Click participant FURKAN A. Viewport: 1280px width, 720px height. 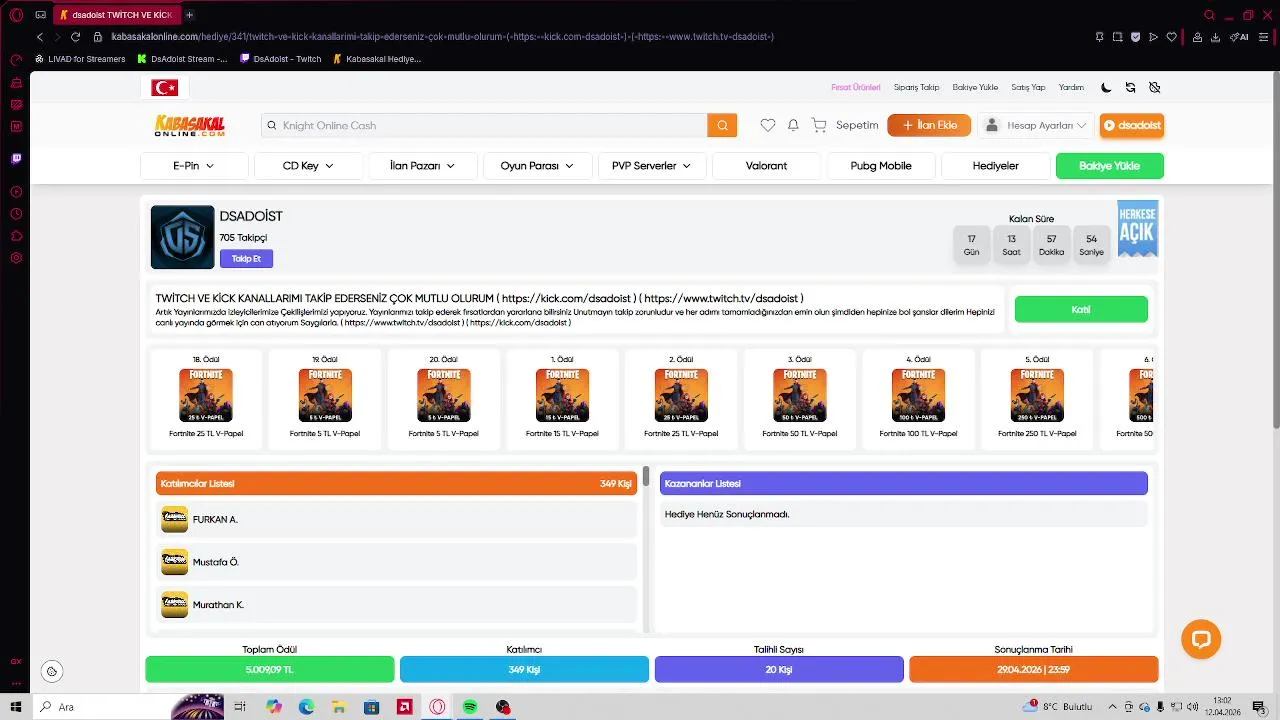397,520
